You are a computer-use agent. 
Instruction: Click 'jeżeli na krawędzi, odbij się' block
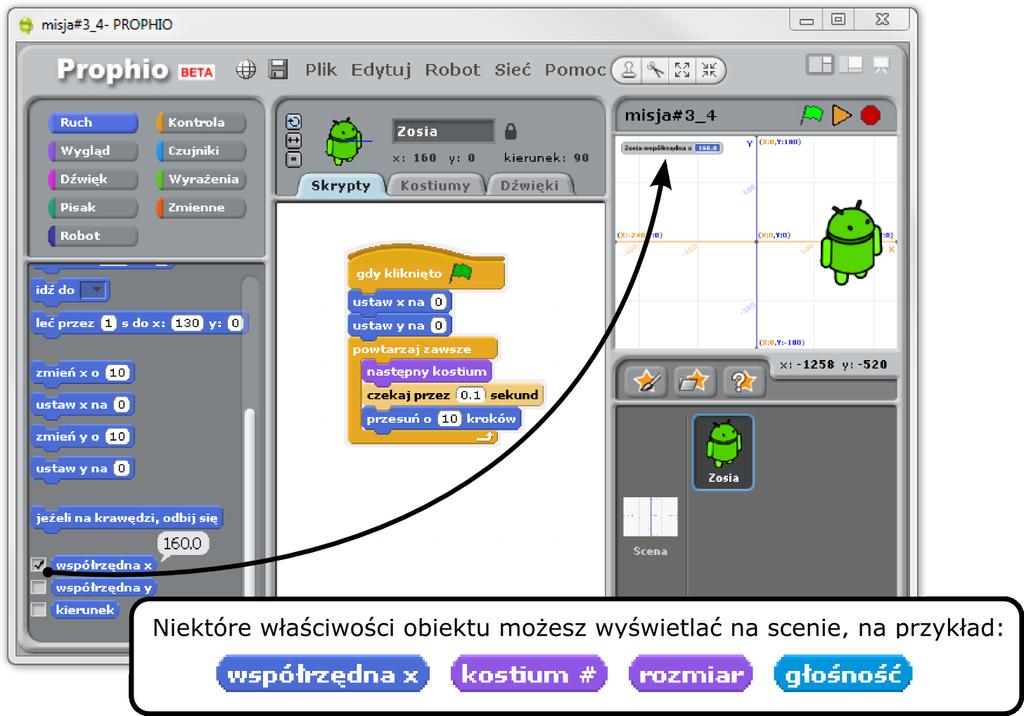(x=127, y=518)
